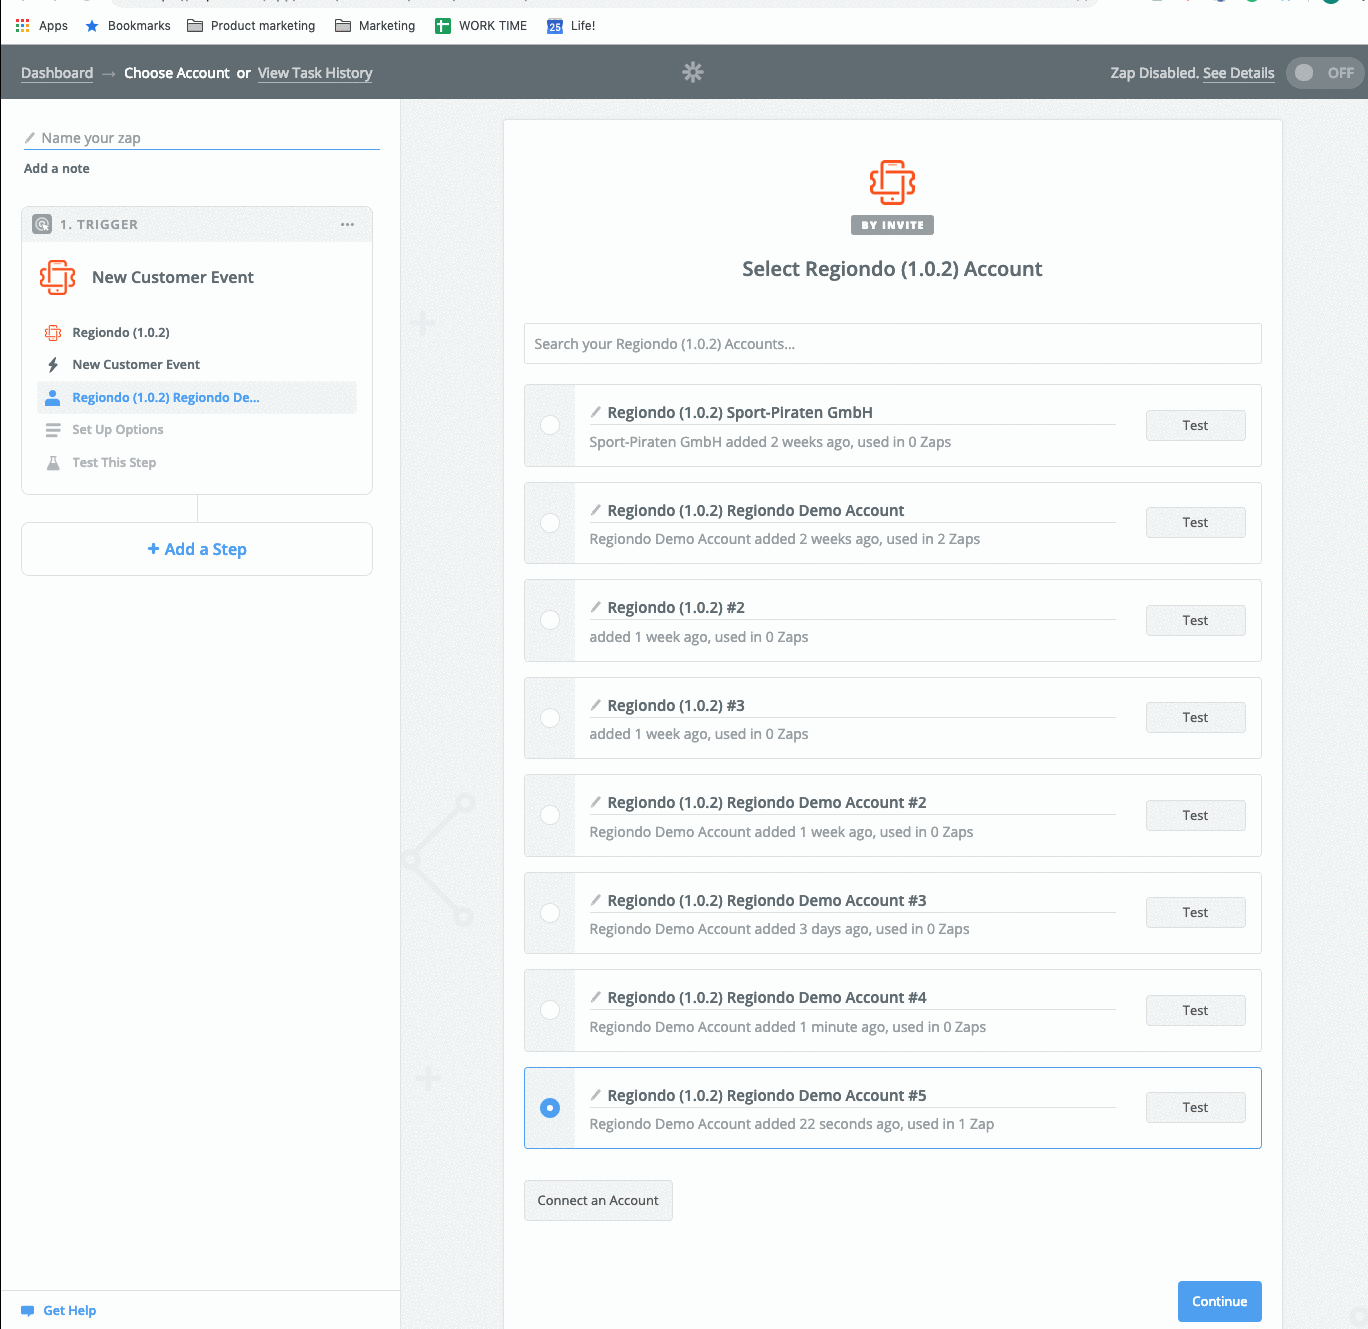The image size is (1368, 1329).
Task: Click the large Regiondo logo above BY INVITE
Action: (892, 182)
